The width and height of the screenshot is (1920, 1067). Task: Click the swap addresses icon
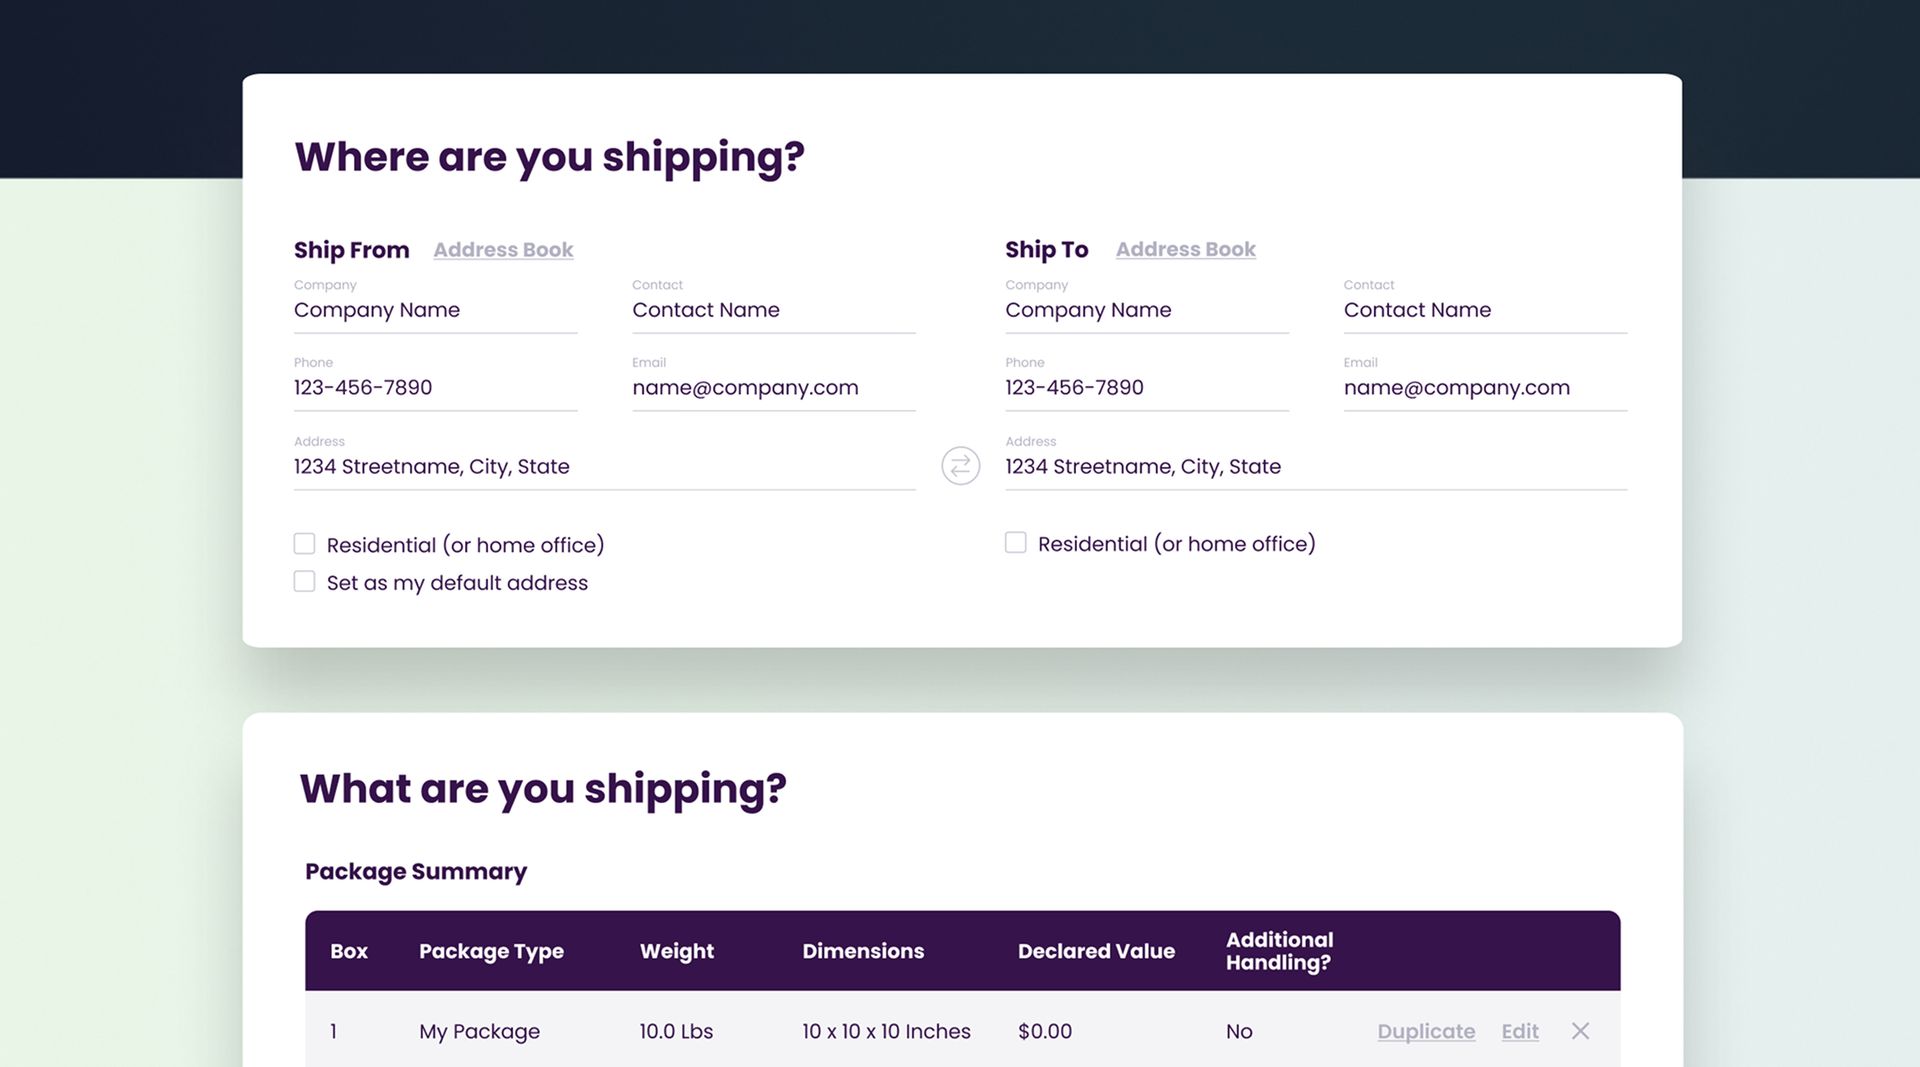click(x=960, y=466)
